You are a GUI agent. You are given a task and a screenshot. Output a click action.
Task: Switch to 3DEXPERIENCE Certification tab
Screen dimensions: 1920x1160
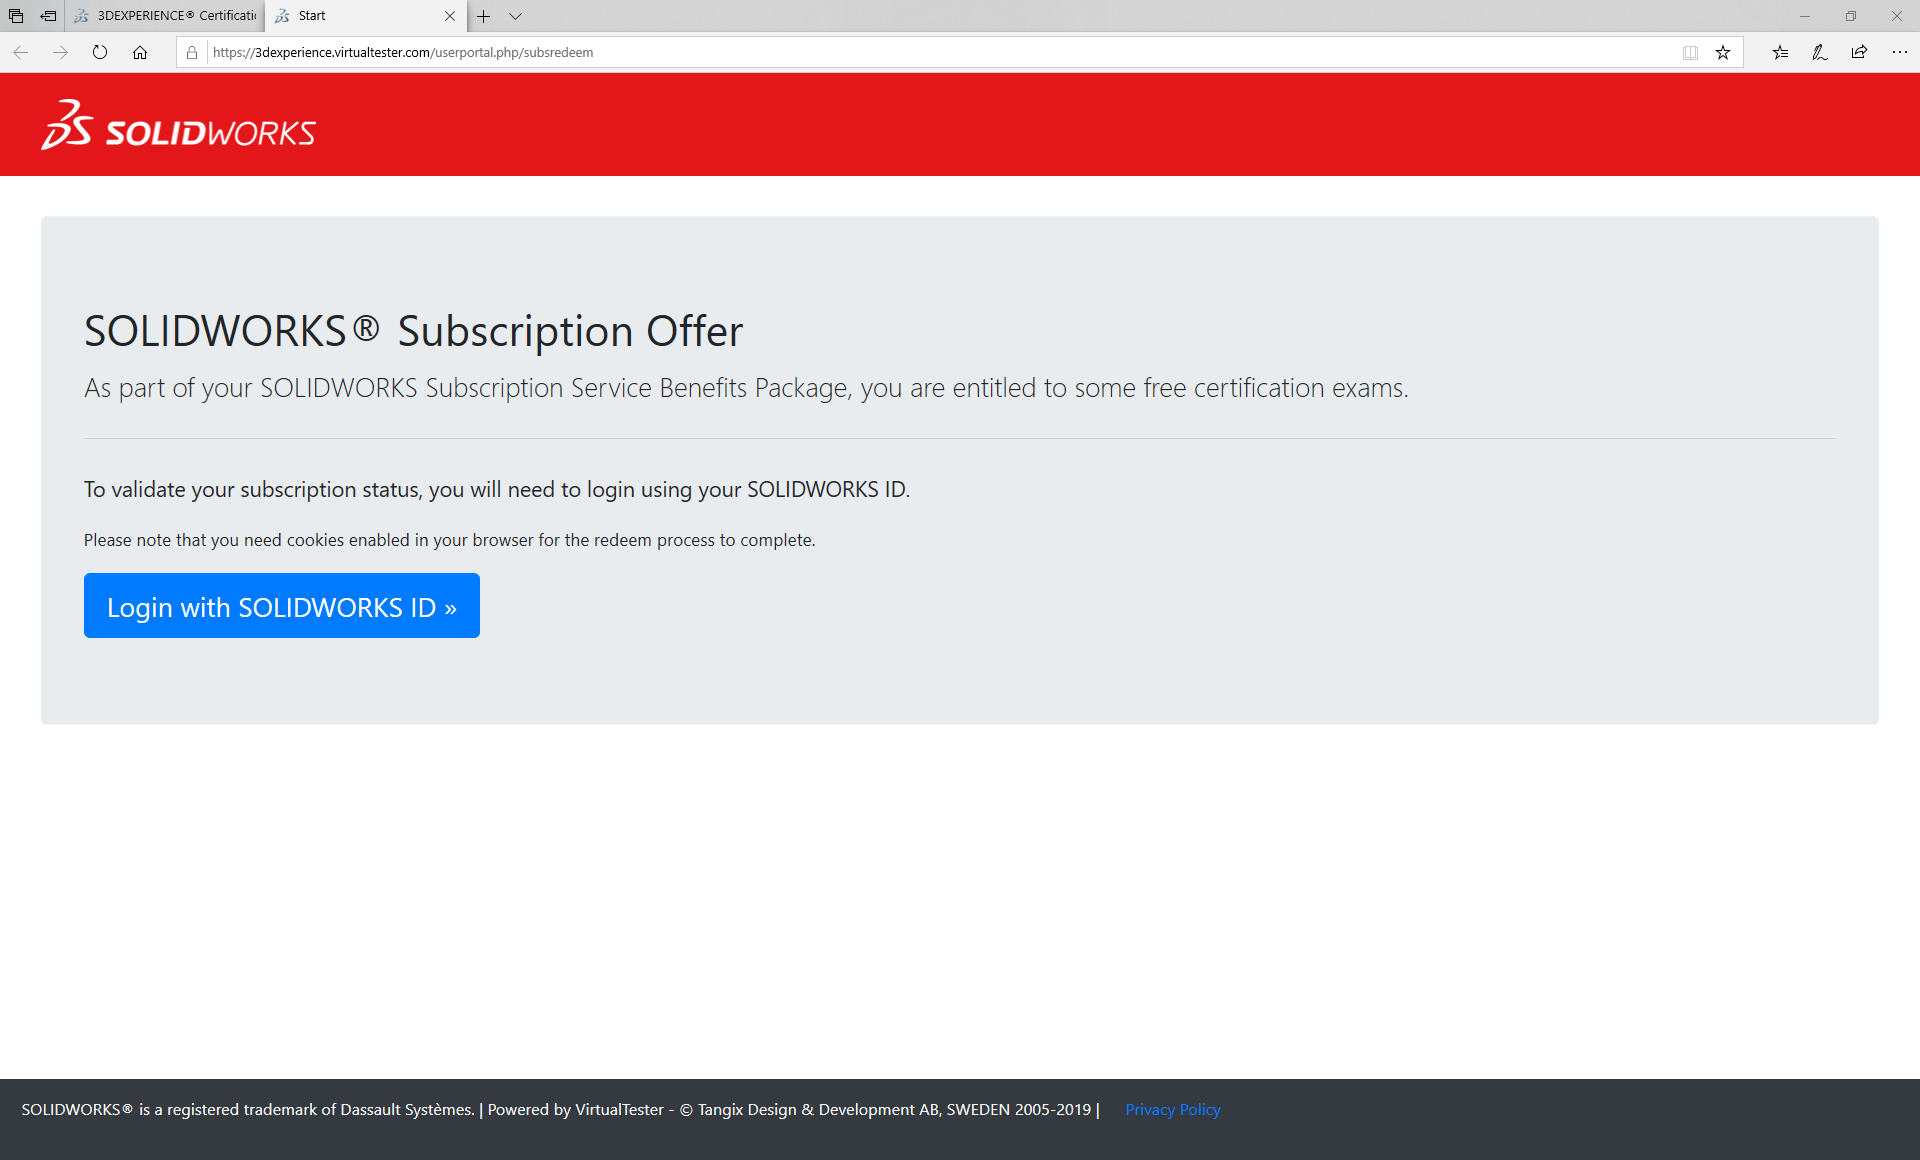(x=165, y=16)
